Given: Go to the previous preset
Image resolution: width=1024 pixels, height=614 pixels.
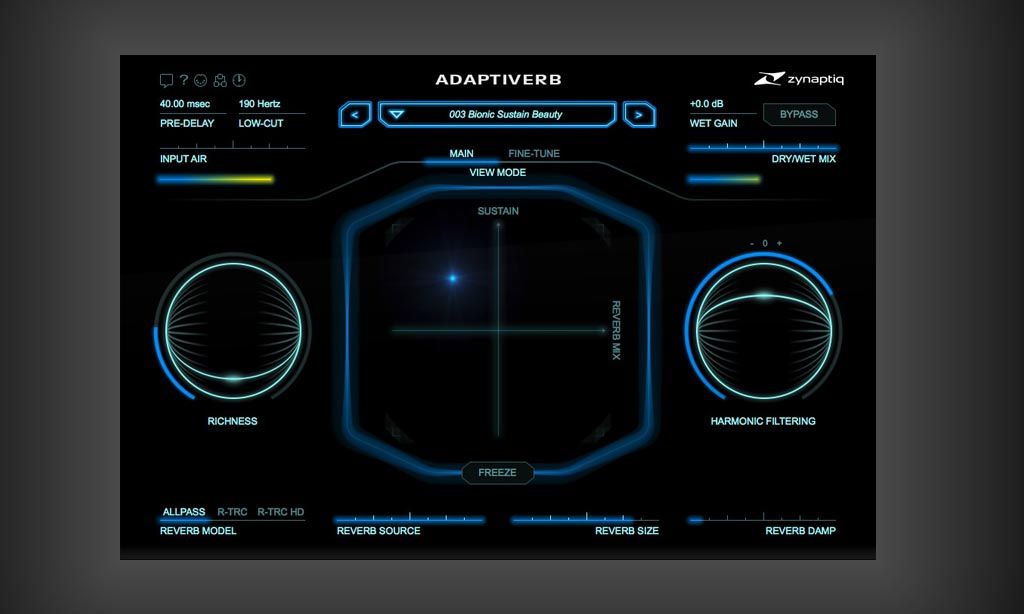Looking at the screenshot, I should [355, 114].
